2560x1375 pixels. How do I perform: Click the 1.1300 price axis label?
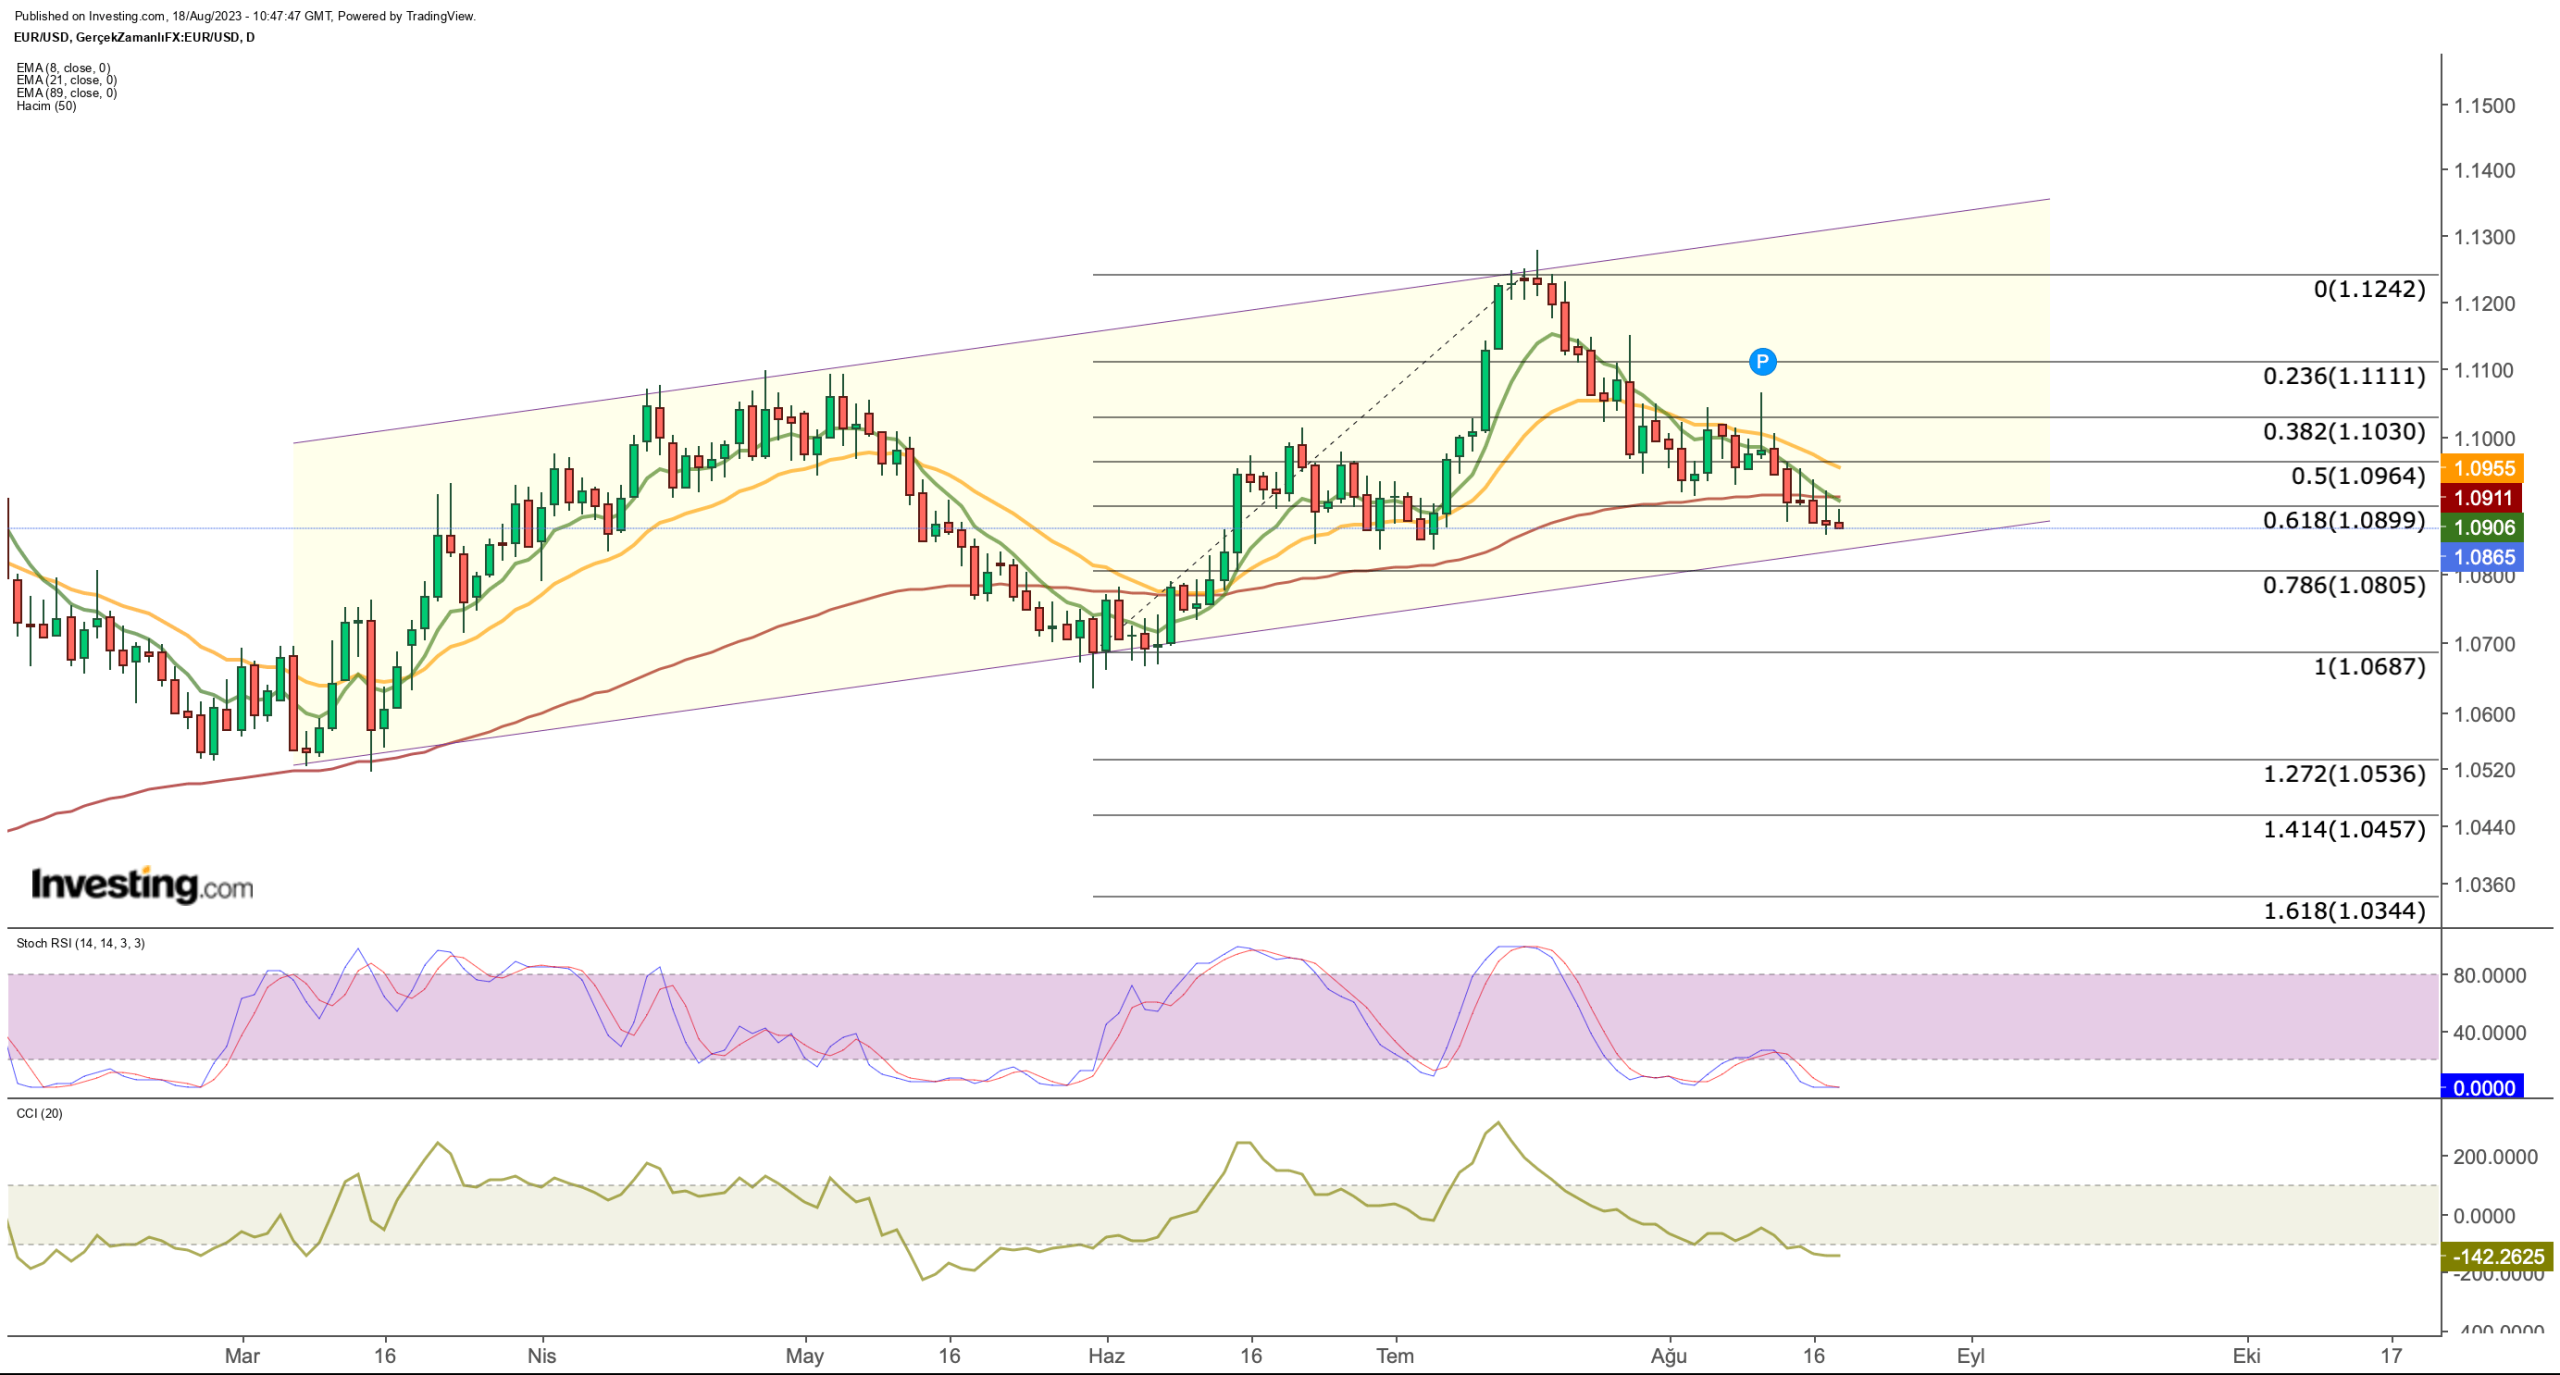pos(2484,237)
